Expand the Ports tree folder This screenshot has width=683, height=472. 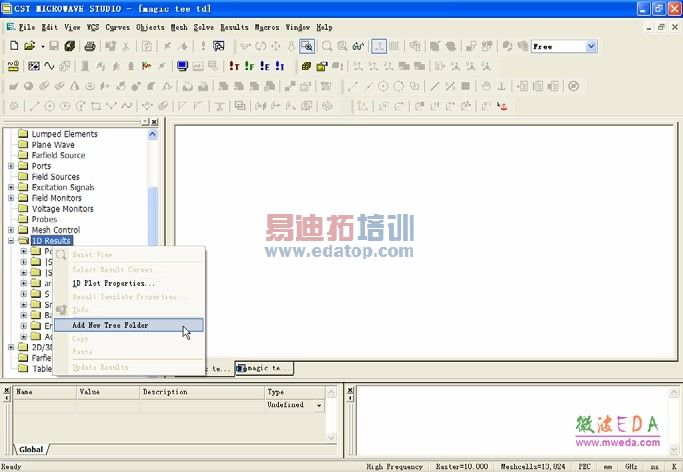tap(11, 166)
